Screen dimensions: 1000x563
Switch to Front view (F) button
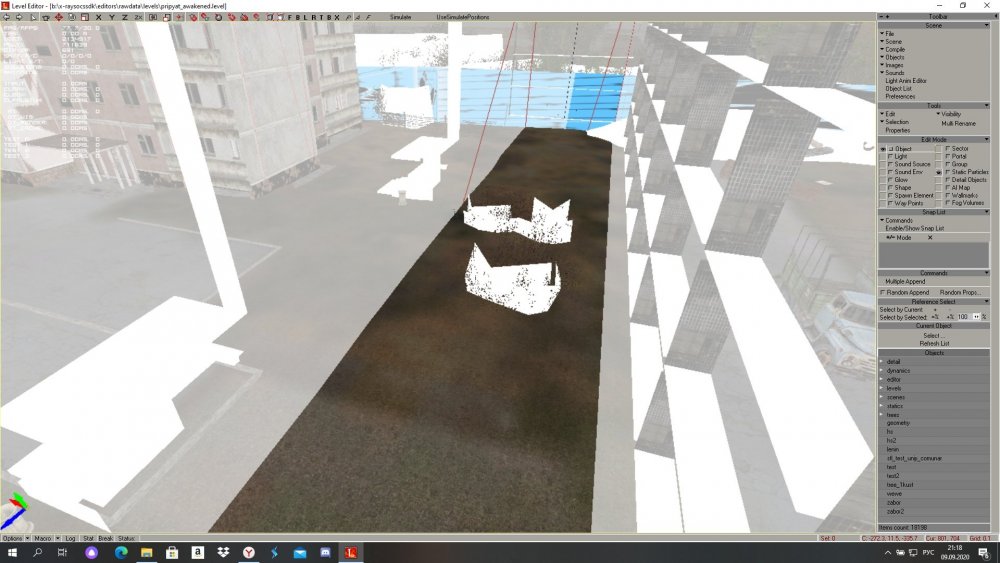290,17
